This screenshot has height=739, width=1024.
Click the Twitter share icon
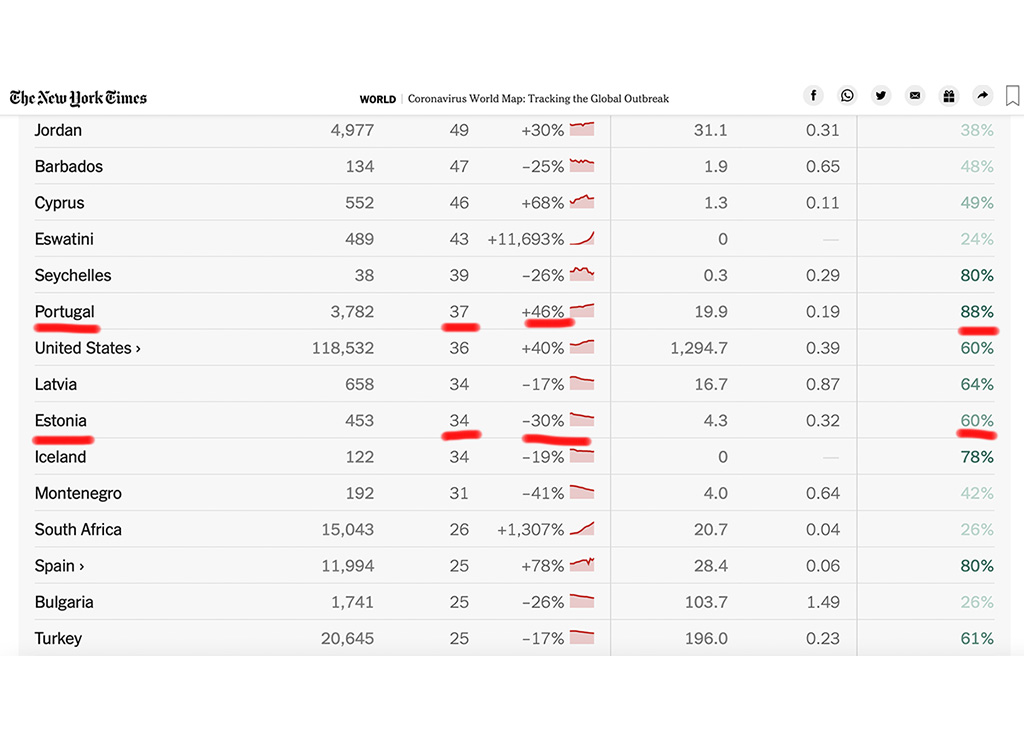(x=881, y=96)
